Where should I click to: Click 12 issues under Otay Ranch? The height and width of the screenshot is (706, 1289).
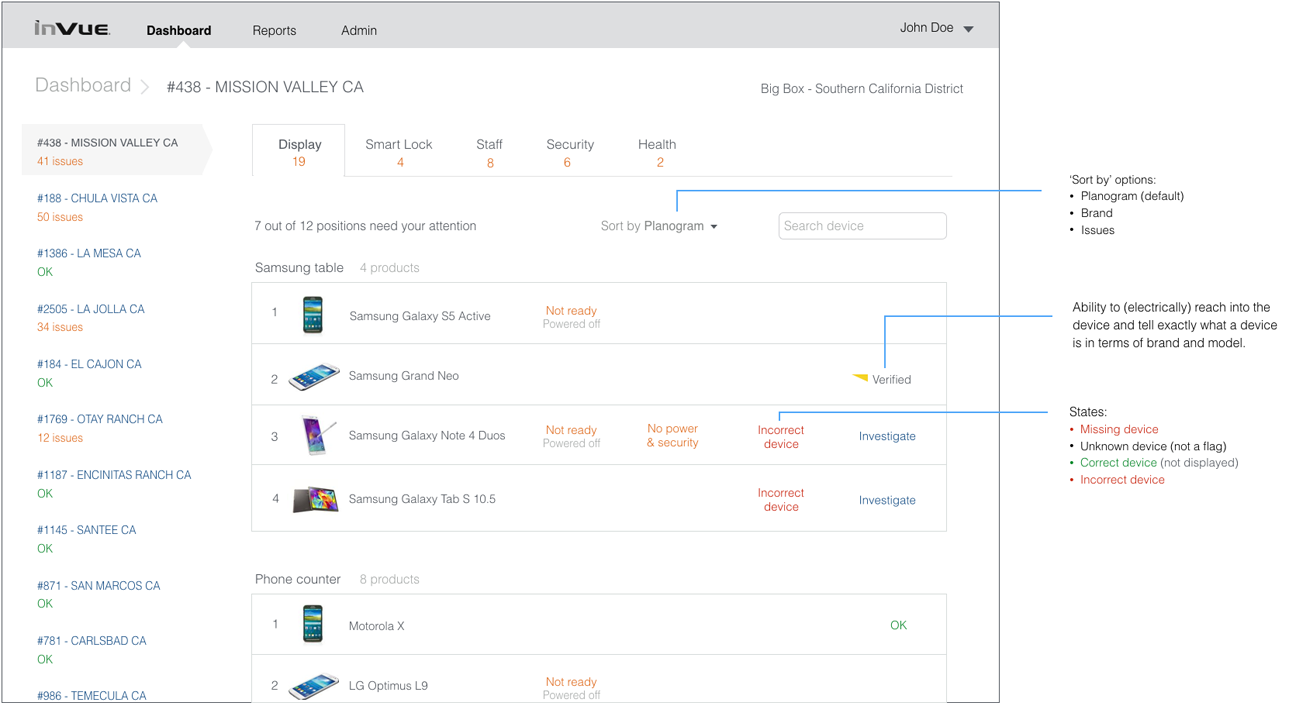pyautogui.click(x=60, y=438)
